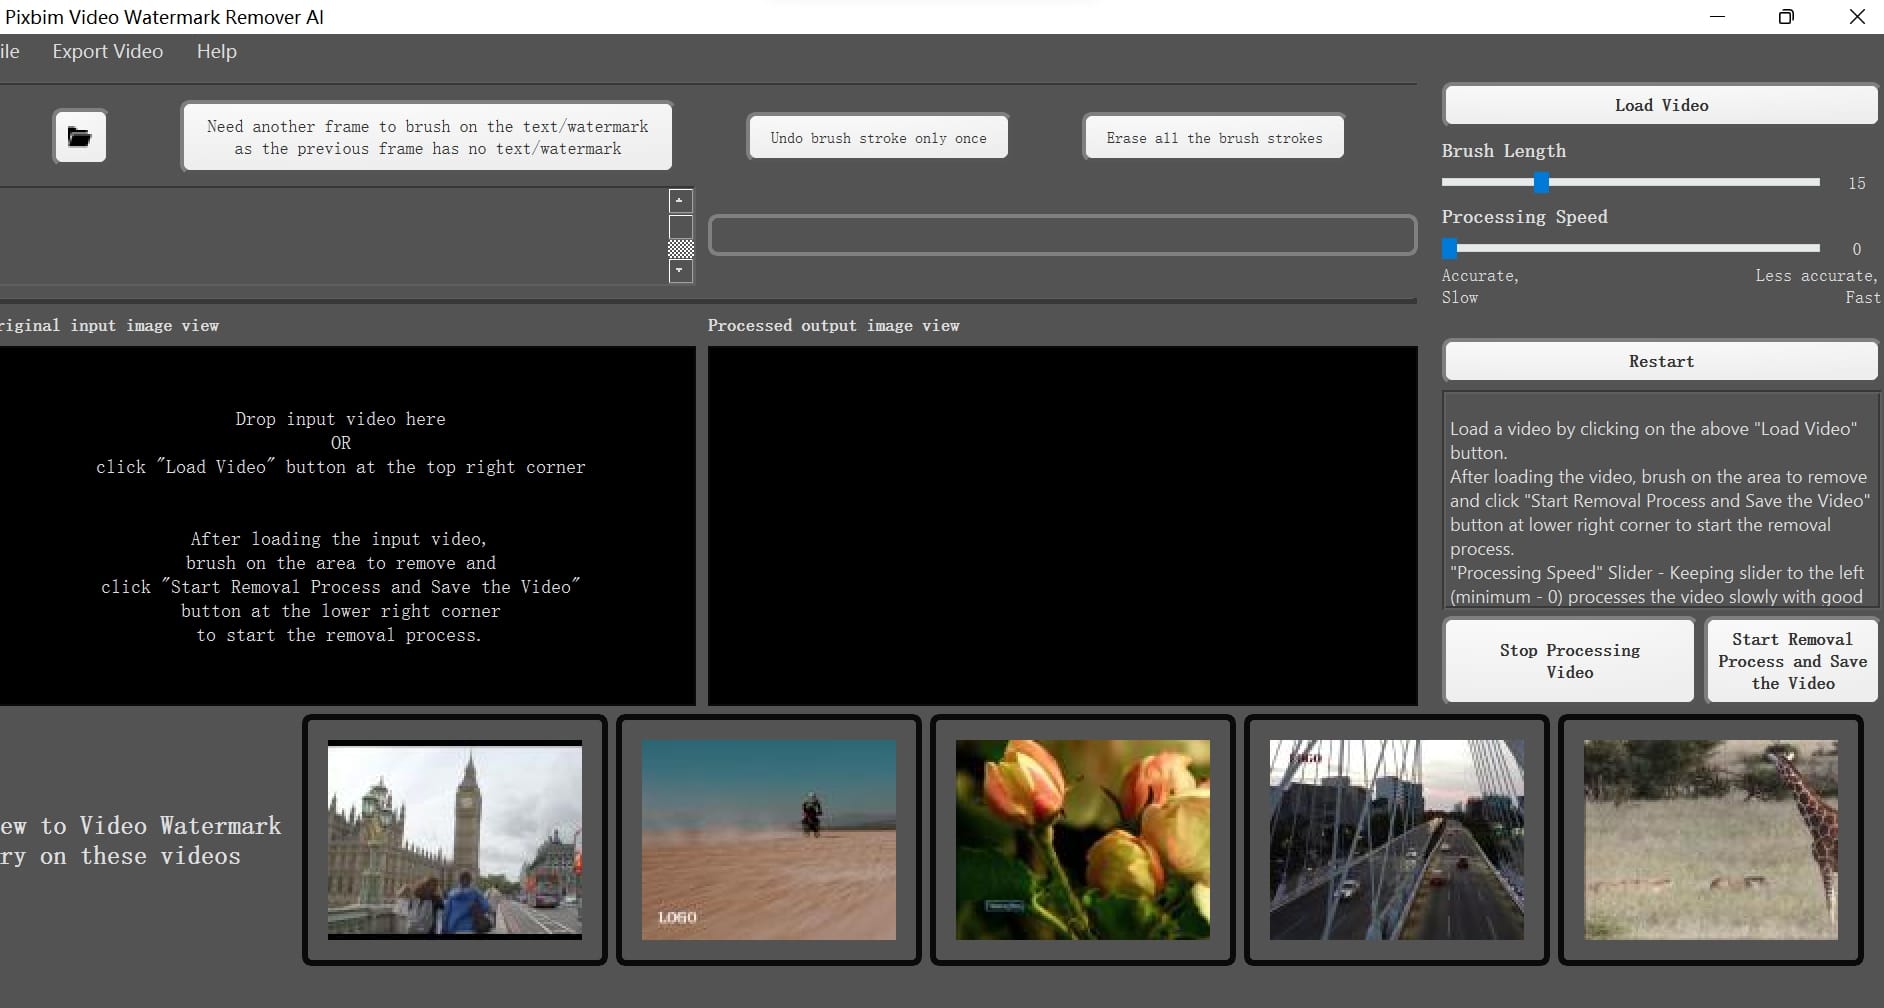This screenshot has height=1008, width=1884.
Task: Click the Processing Speed value 0
Action: click(1856, 249)
